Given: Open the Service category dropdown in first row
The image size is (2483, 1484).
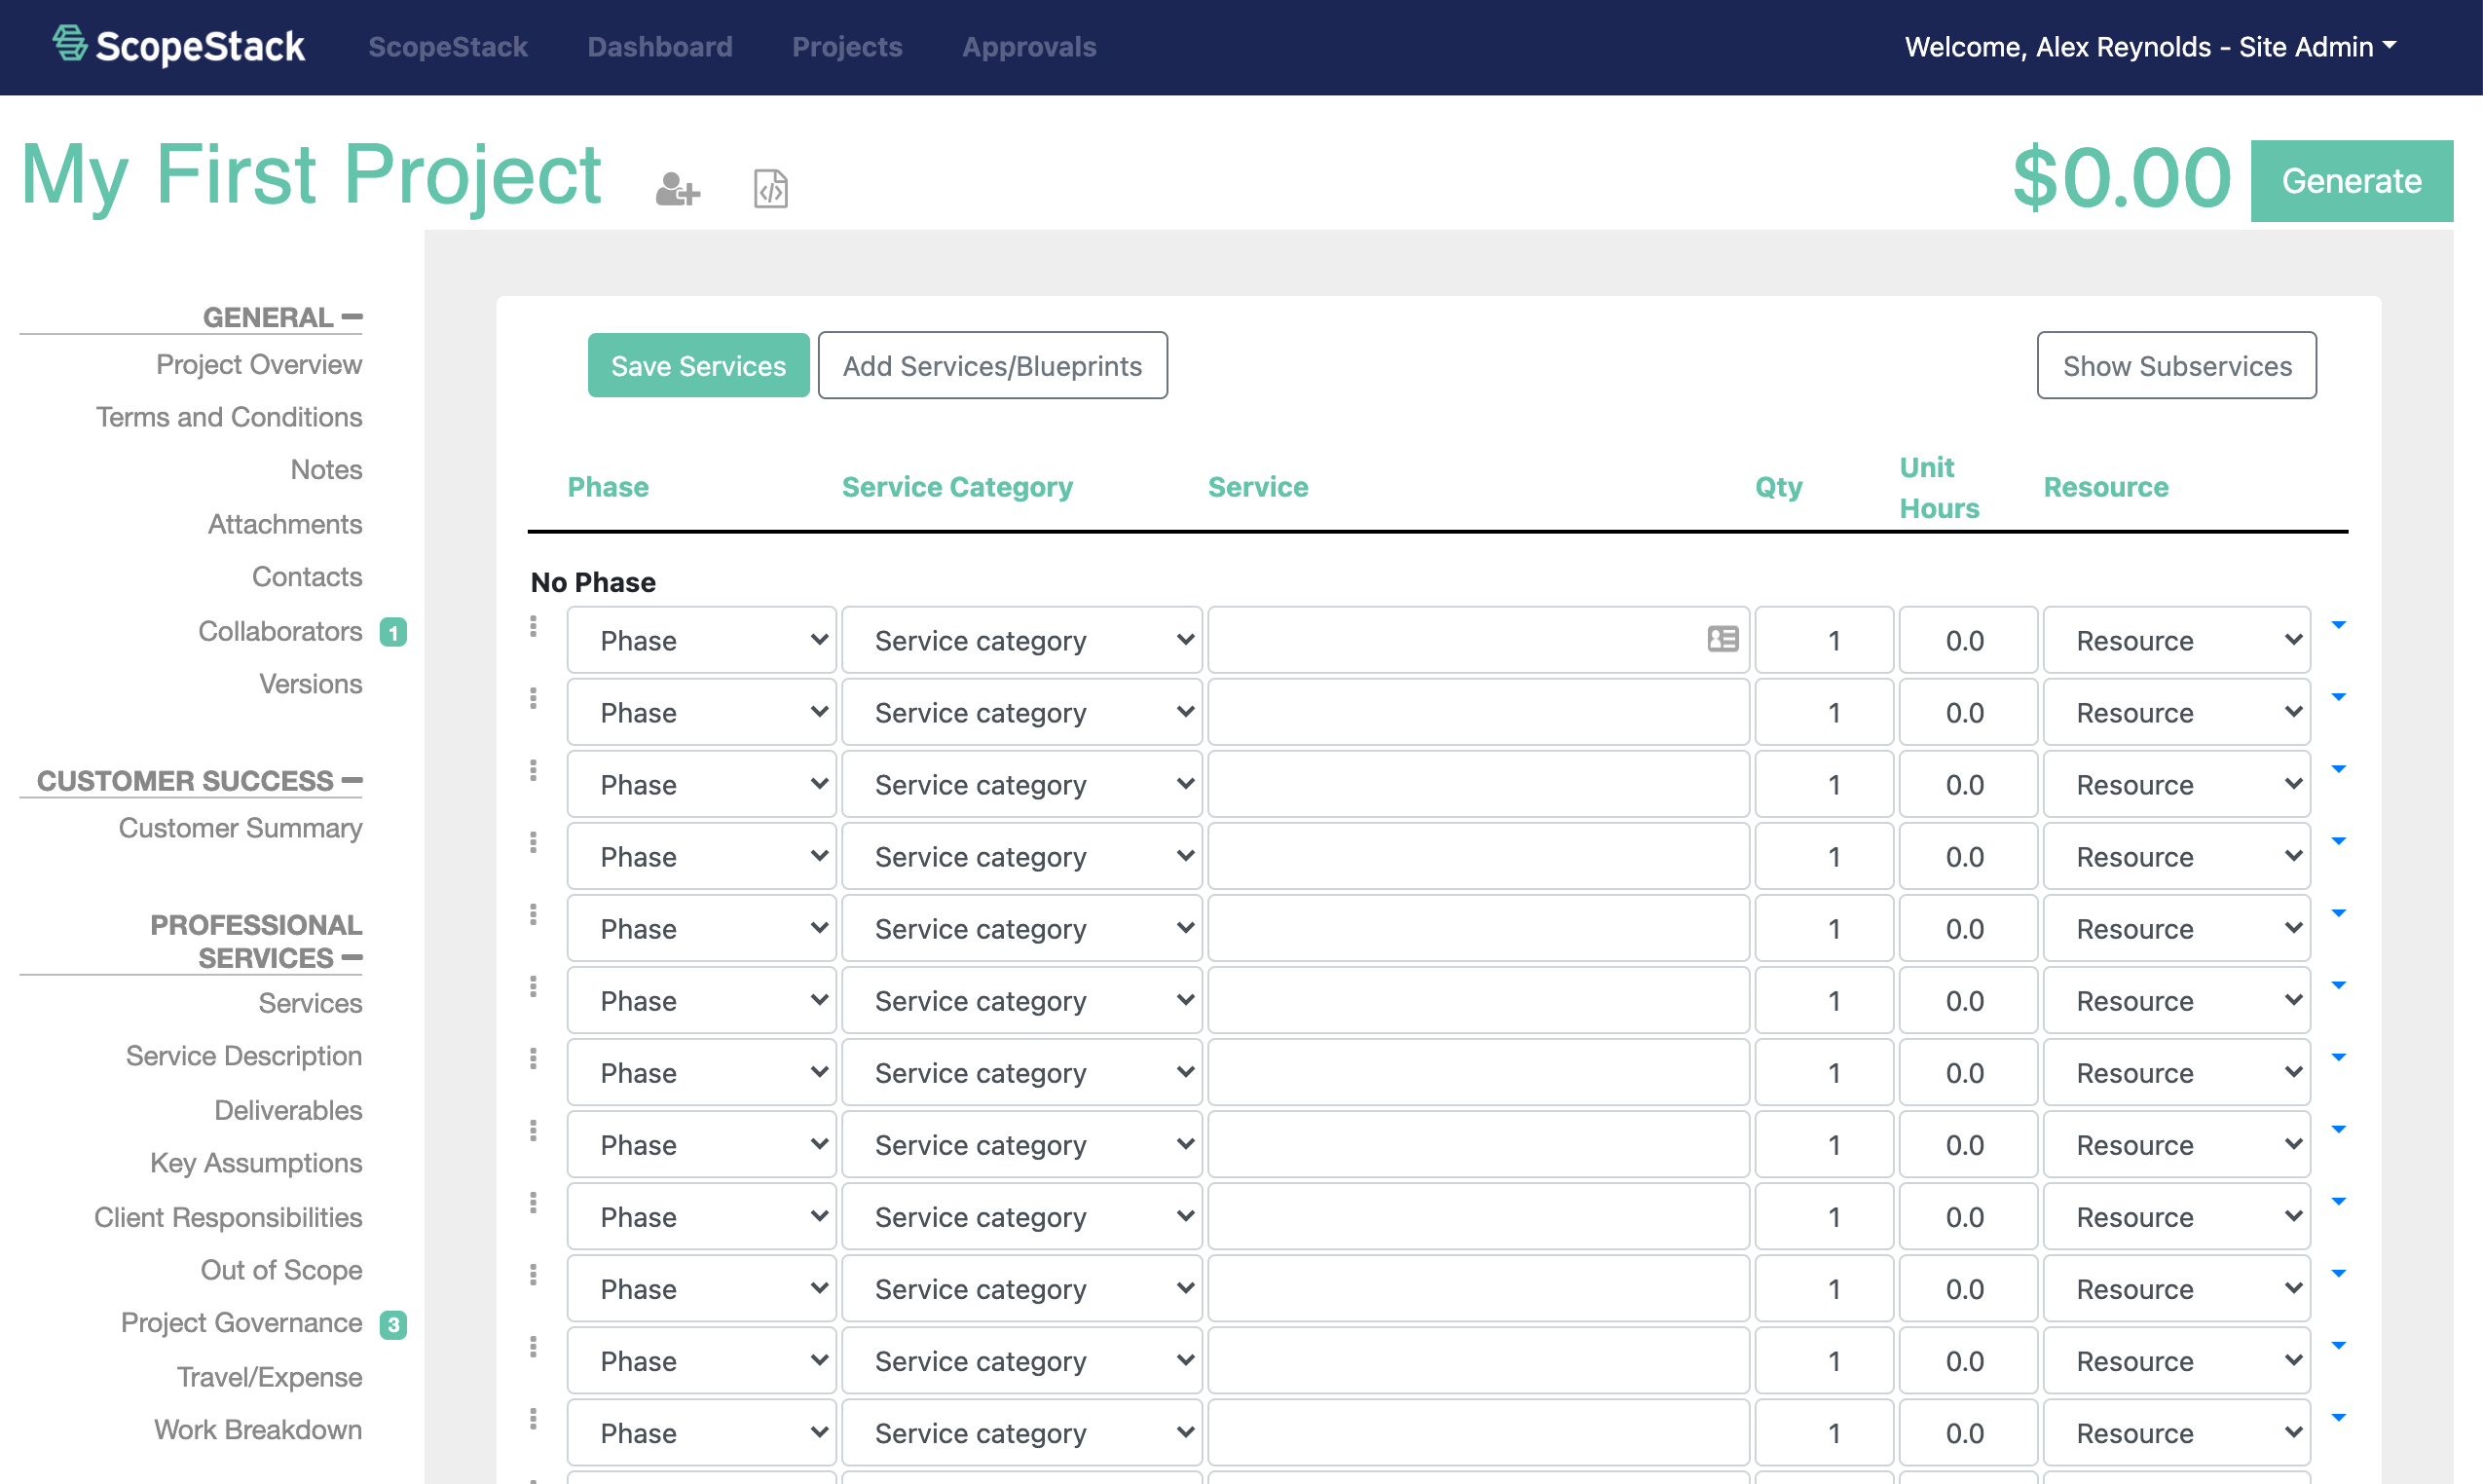Looking at the screenshot, I should 1022,640.
